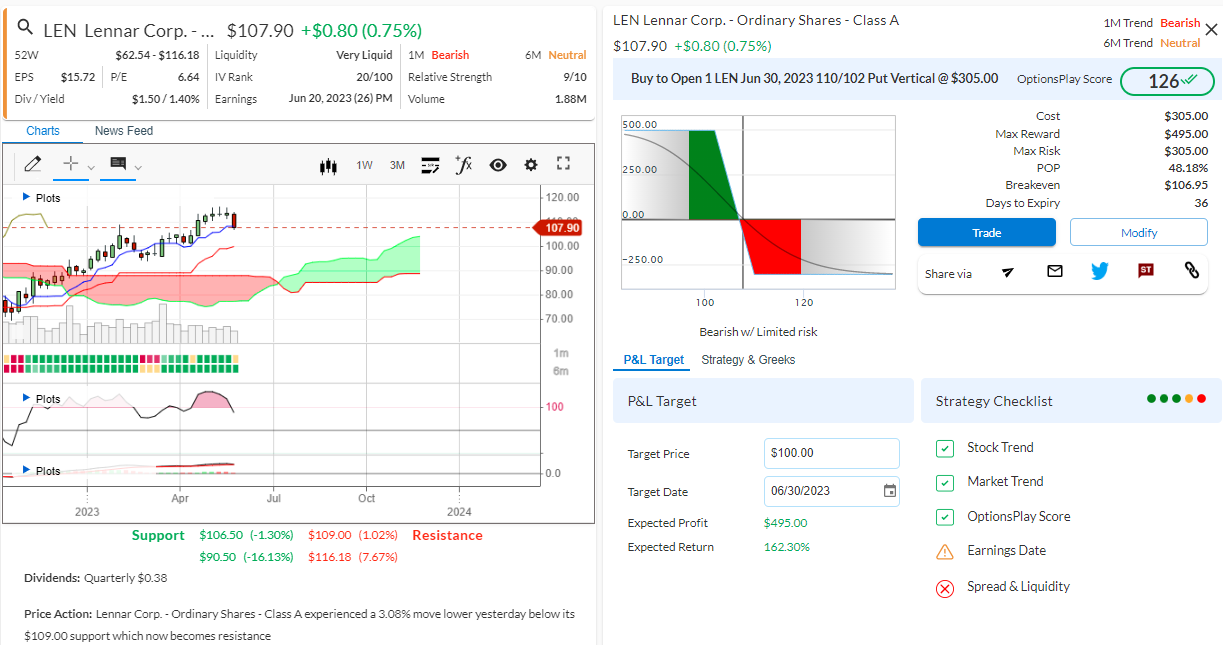Open chart settings gear

531,165
